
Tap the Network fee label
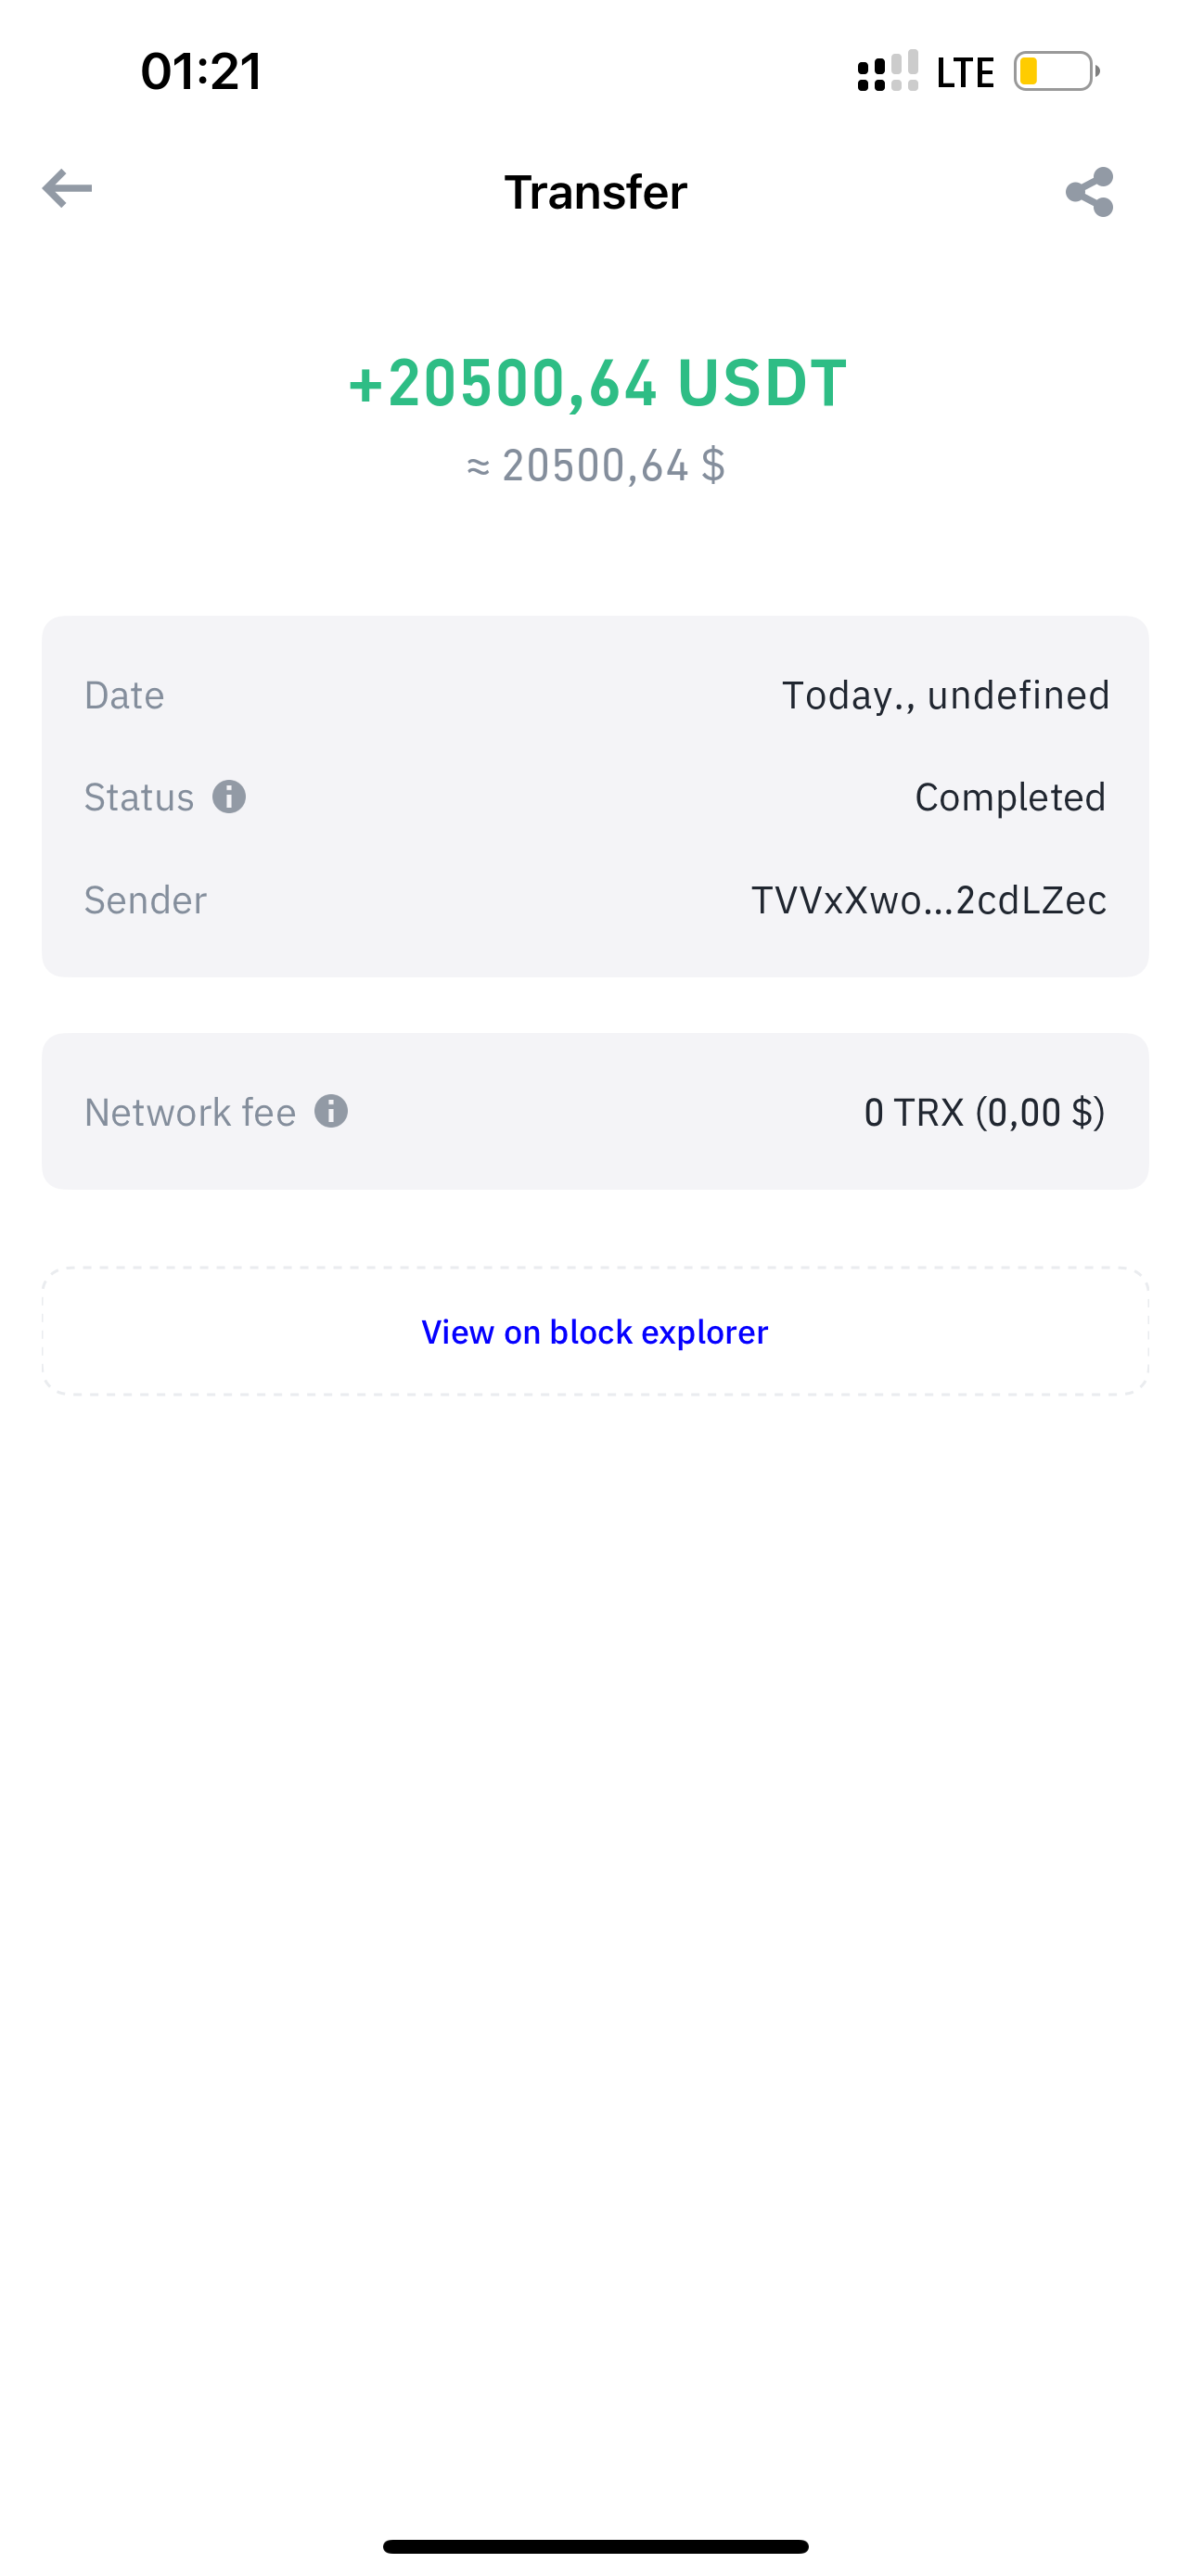pyautogui.click(x=190, y=1112)
